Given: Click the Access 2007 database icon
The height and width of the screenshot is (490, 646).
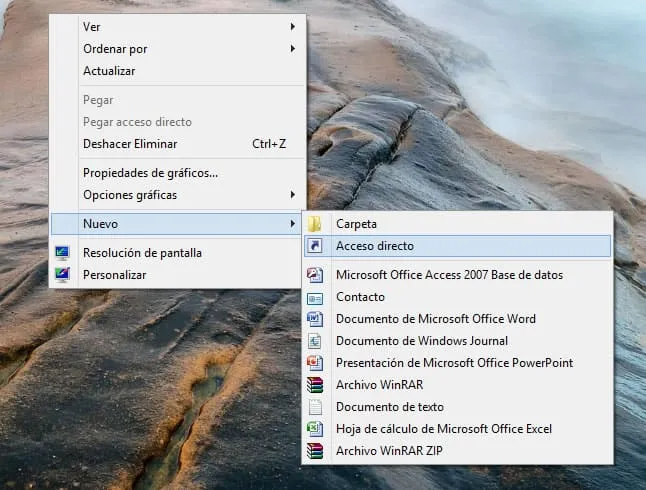Looking at the screenshot, I should [315, 275].
